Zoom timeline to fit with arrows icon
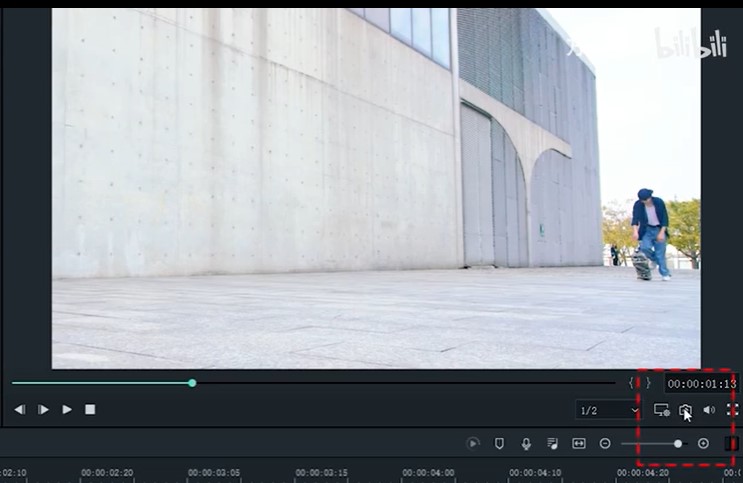 coord(579,443)
